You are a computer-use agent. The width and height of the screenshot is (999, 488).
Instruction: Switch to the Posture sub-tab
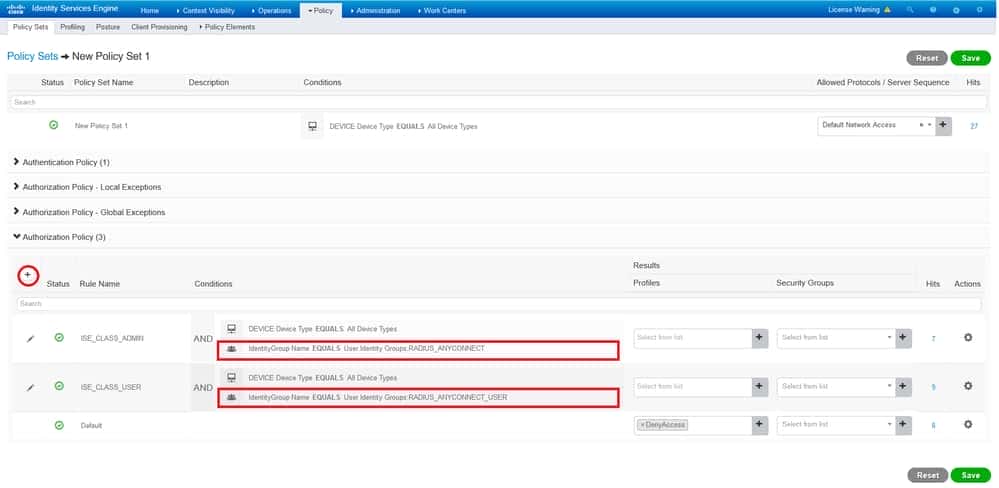pyautogui.click(x=108, y=27)
